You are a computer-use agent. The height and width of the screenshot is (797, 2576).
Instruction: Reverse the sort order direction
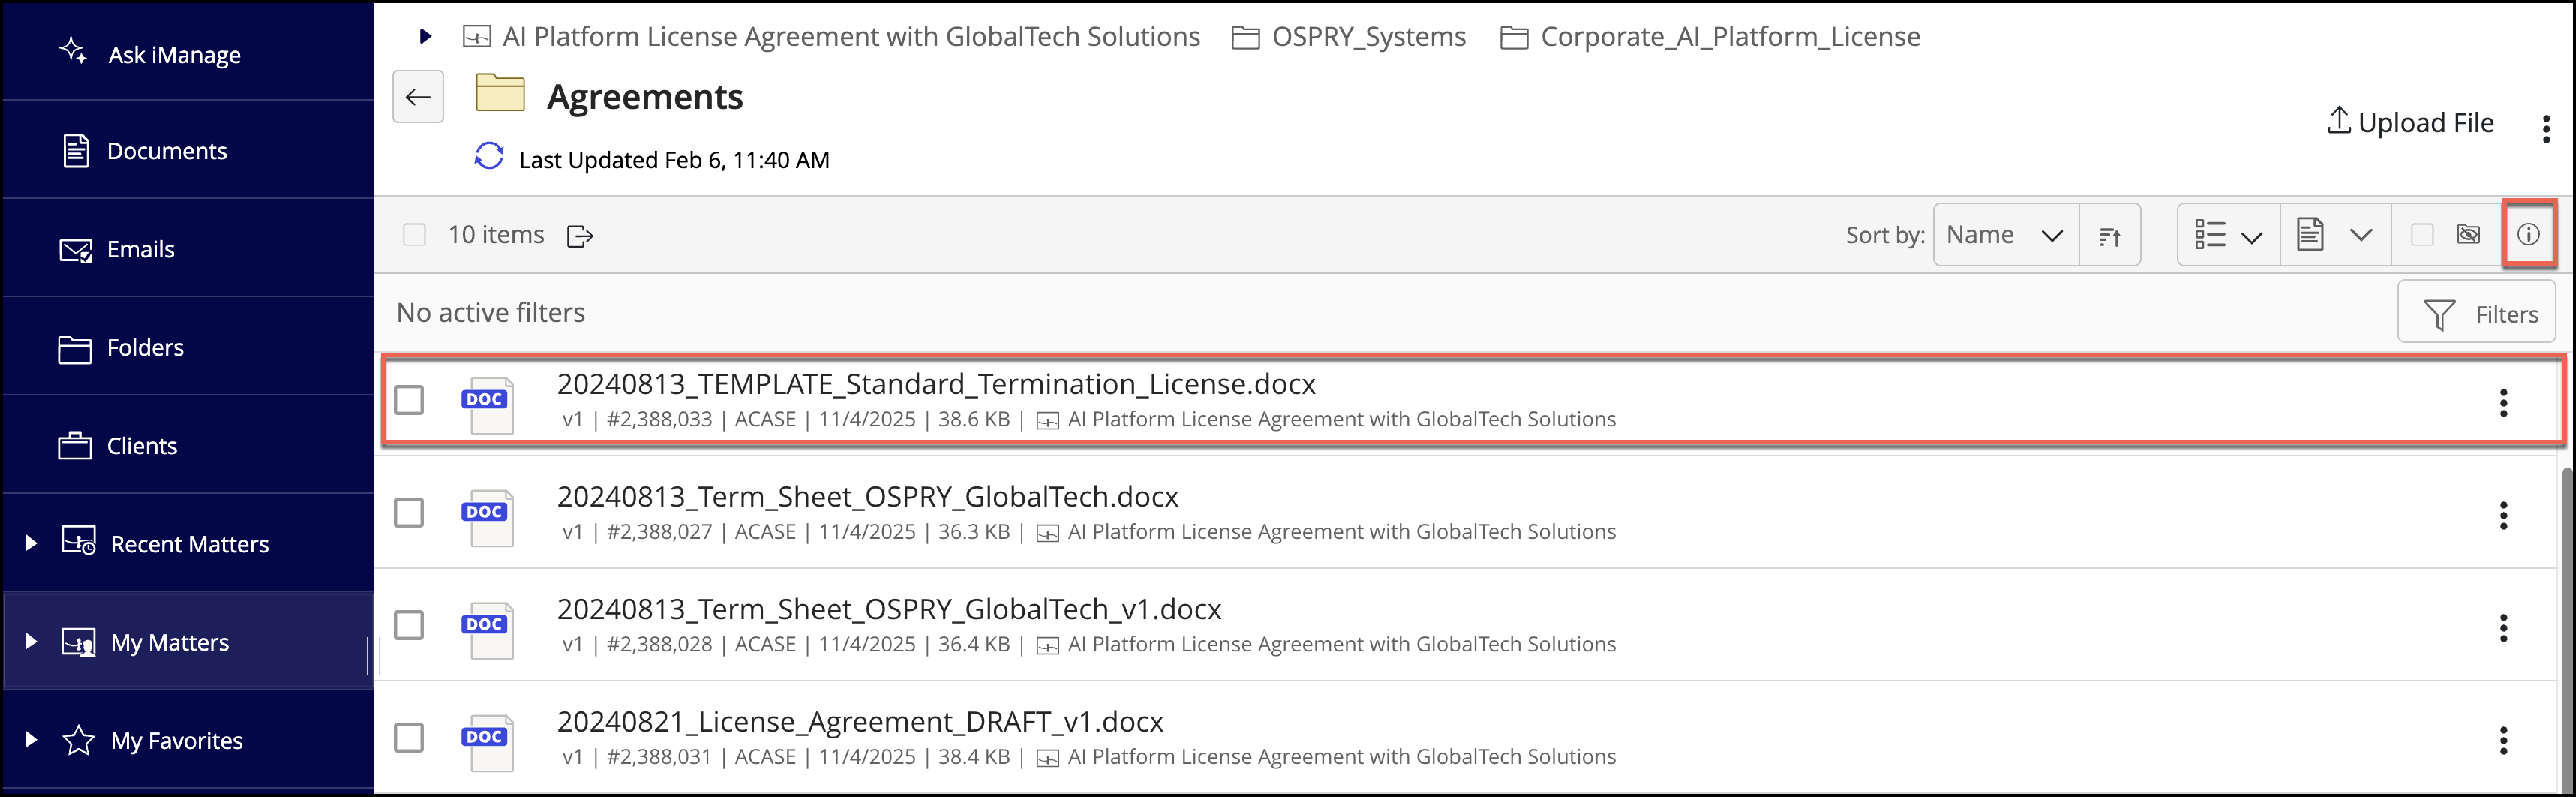[2109, 236]
